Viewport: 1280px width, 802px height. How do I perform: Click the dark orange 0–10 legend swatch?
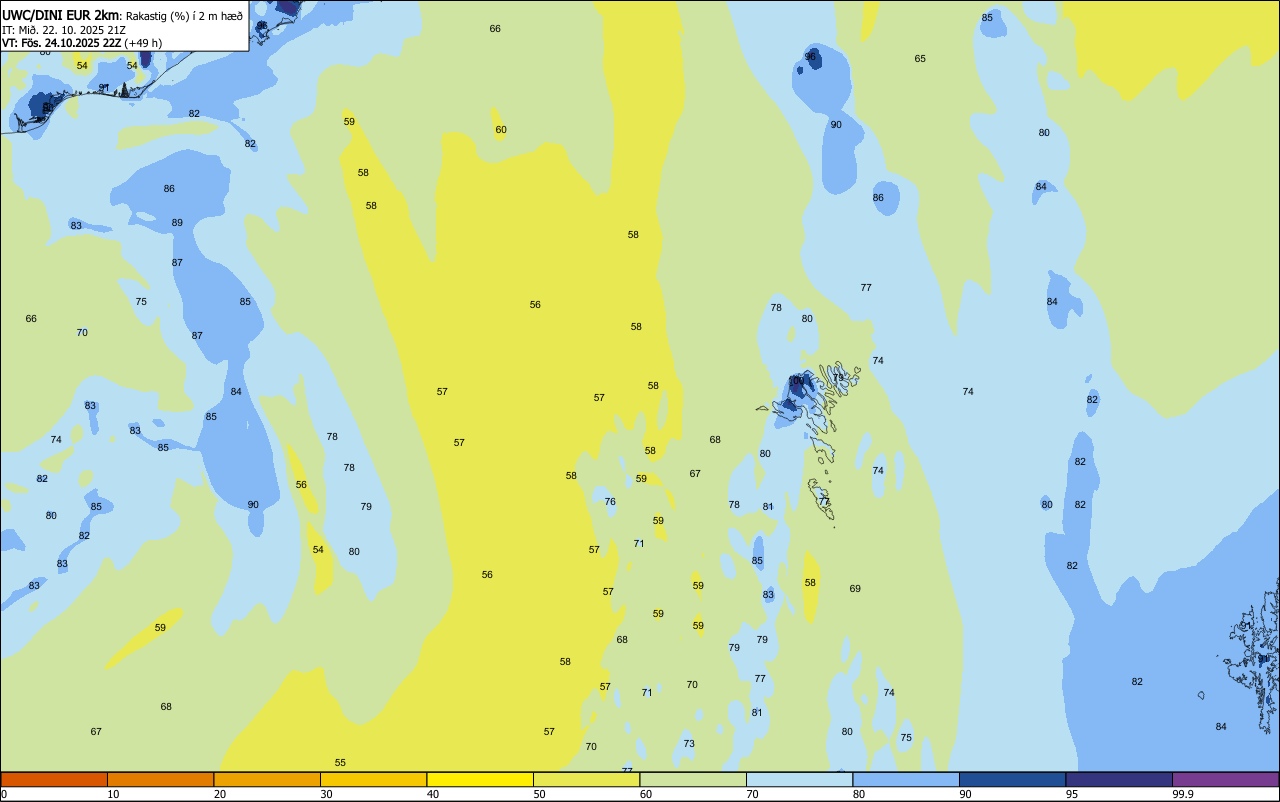54,779
